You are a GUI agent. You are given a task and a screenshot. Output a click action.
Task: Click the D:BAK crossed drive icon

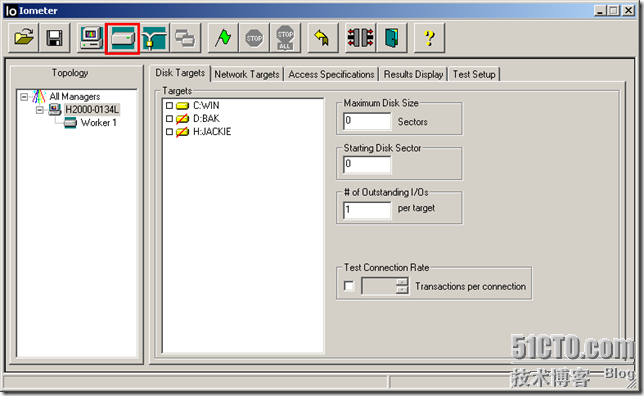pos(182,119)
